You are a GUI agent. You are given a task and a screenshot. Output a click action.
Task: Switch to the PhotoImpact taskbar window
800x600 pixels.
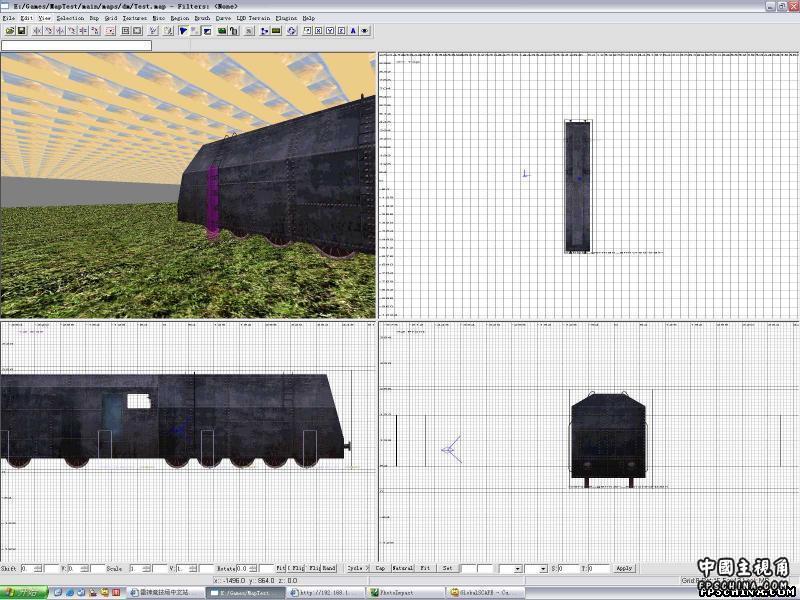click(406, 593)
